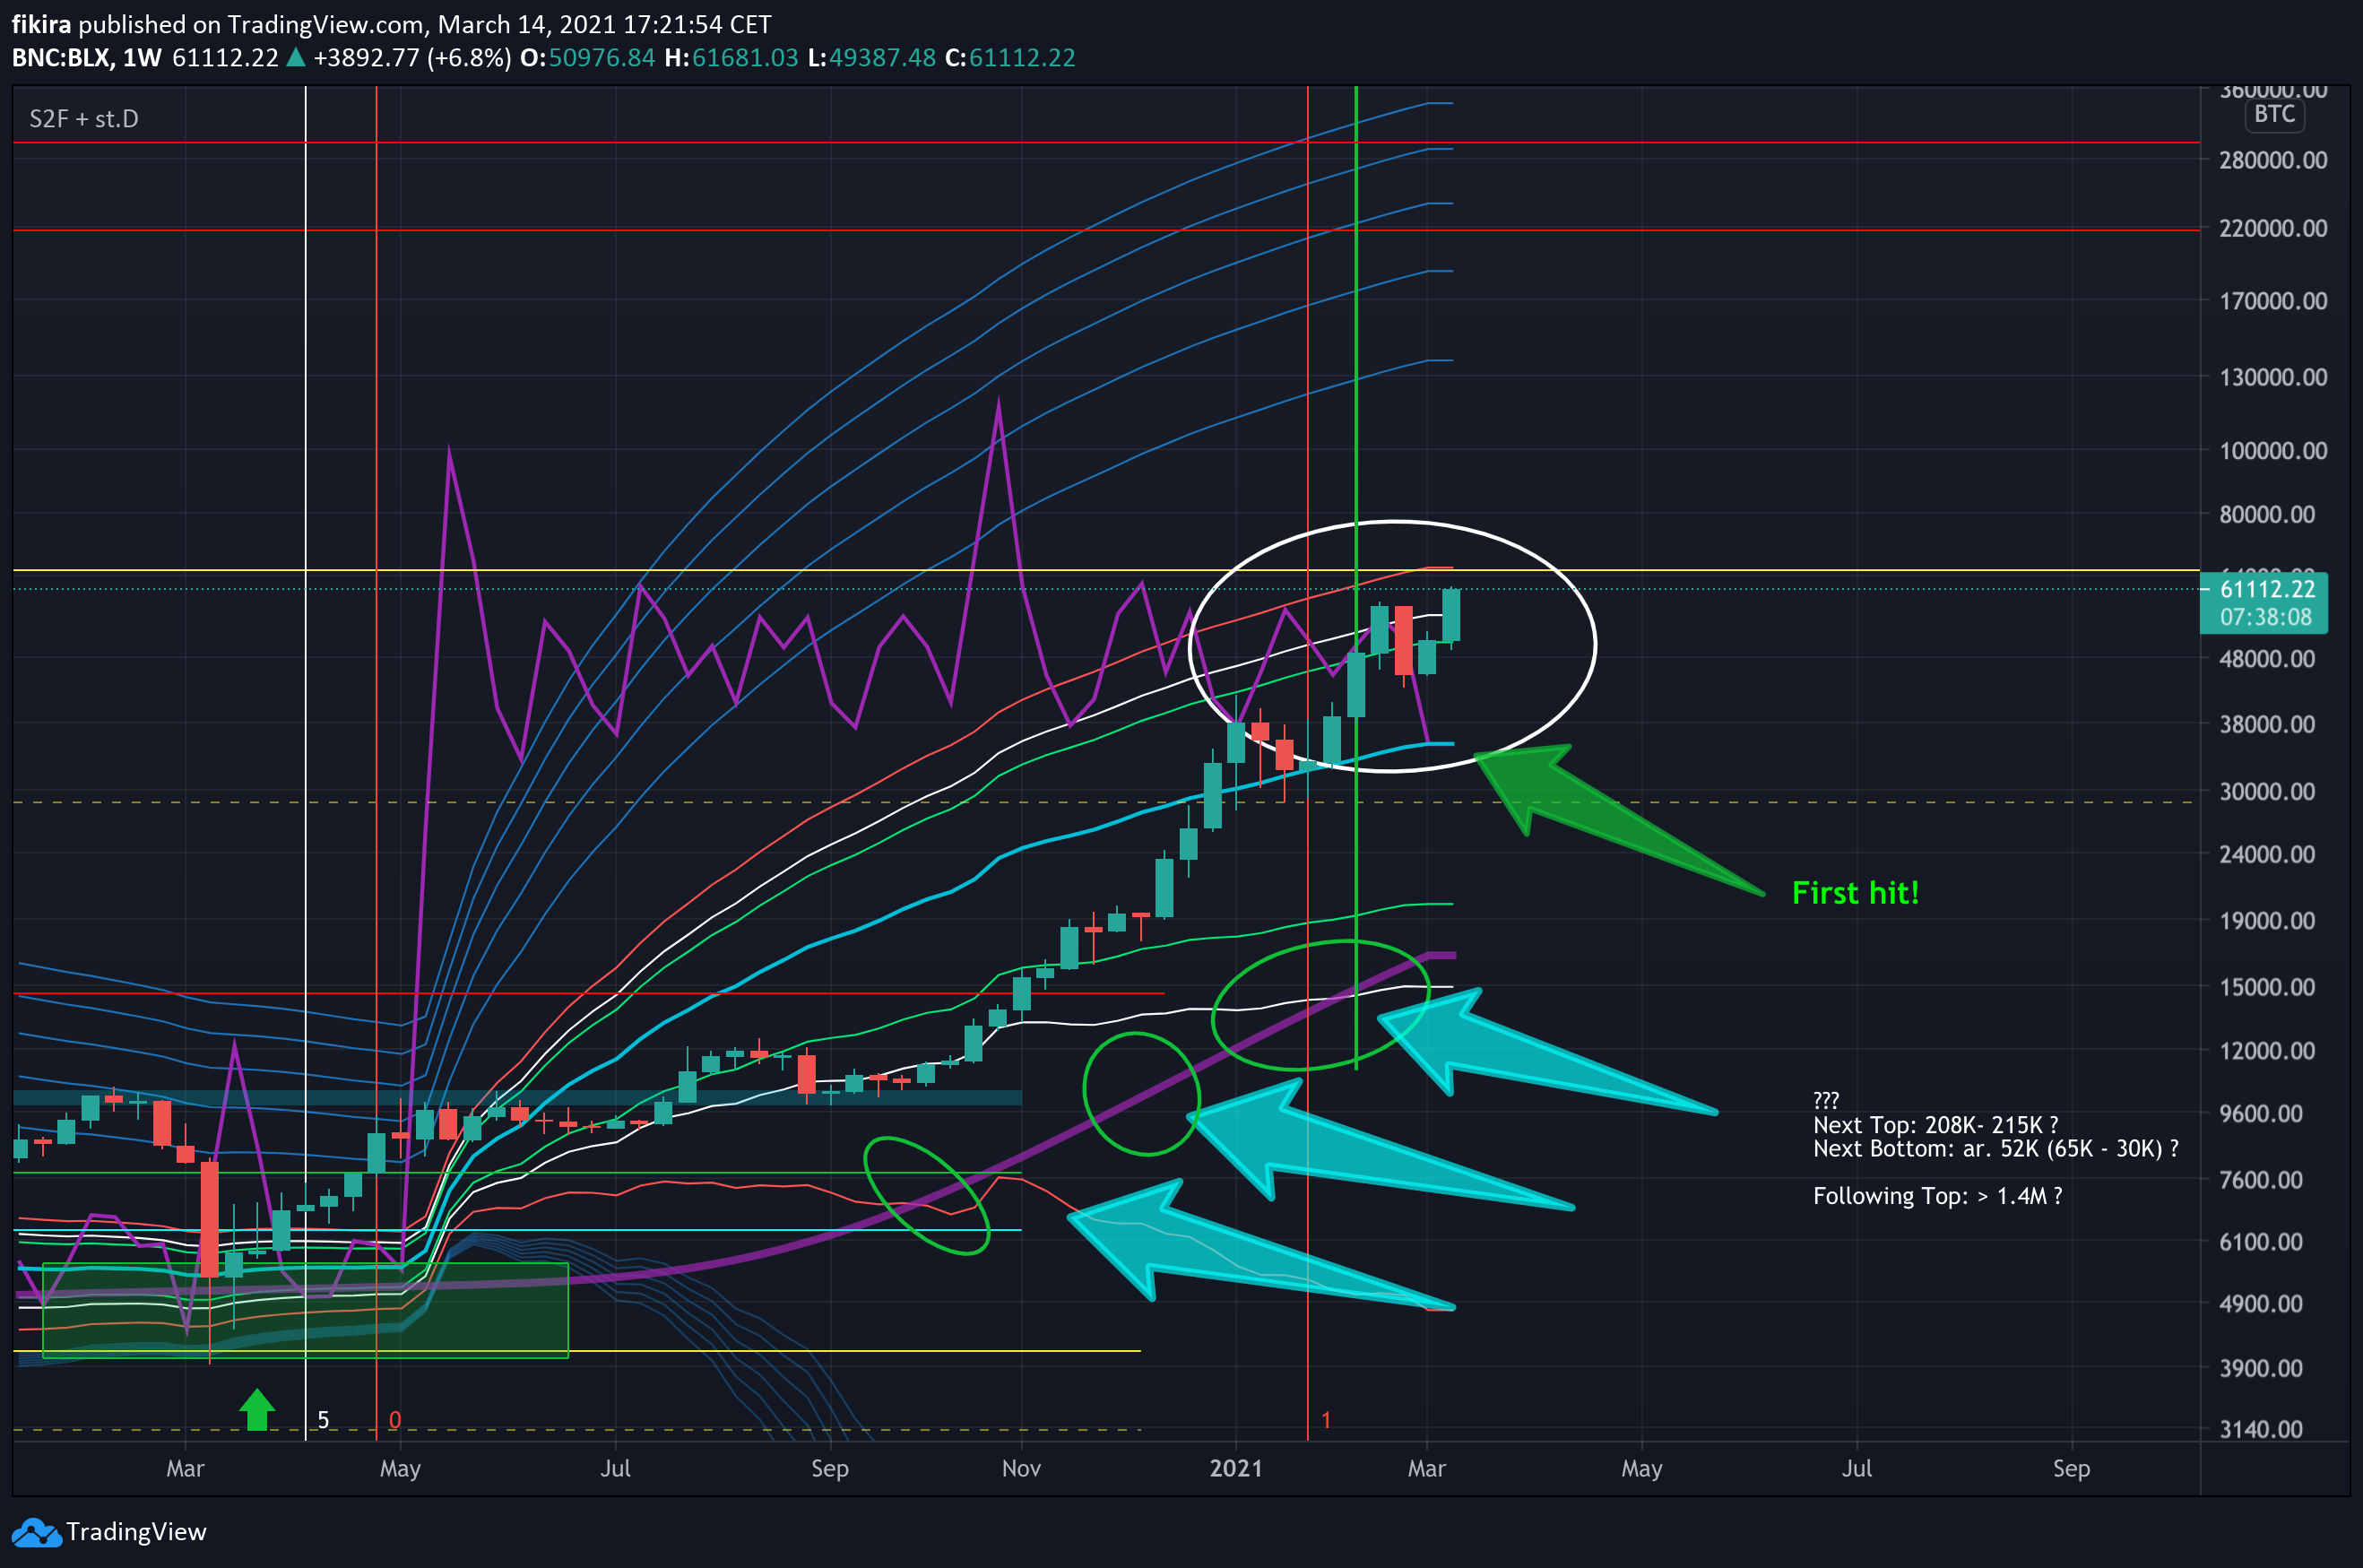Screen dimensions: 2363x1568
Task: Click the 9600.00 price axis label
Action: click(2261, 1114)
